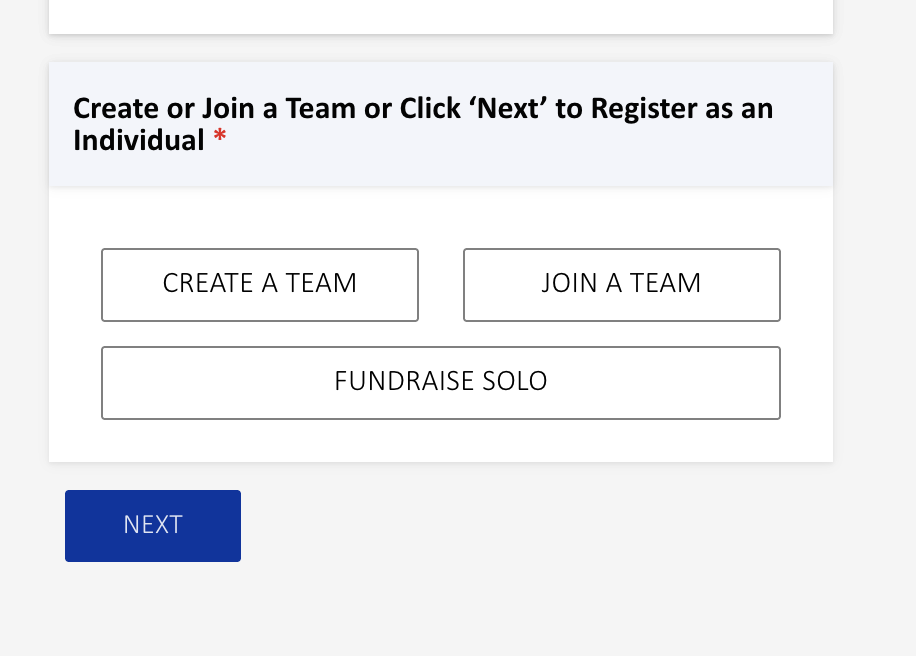The image size is (916, 656).
Task: Choose the FUNDRAISE SOLO option
Action: pyautogui.click(x=440, y=382)
